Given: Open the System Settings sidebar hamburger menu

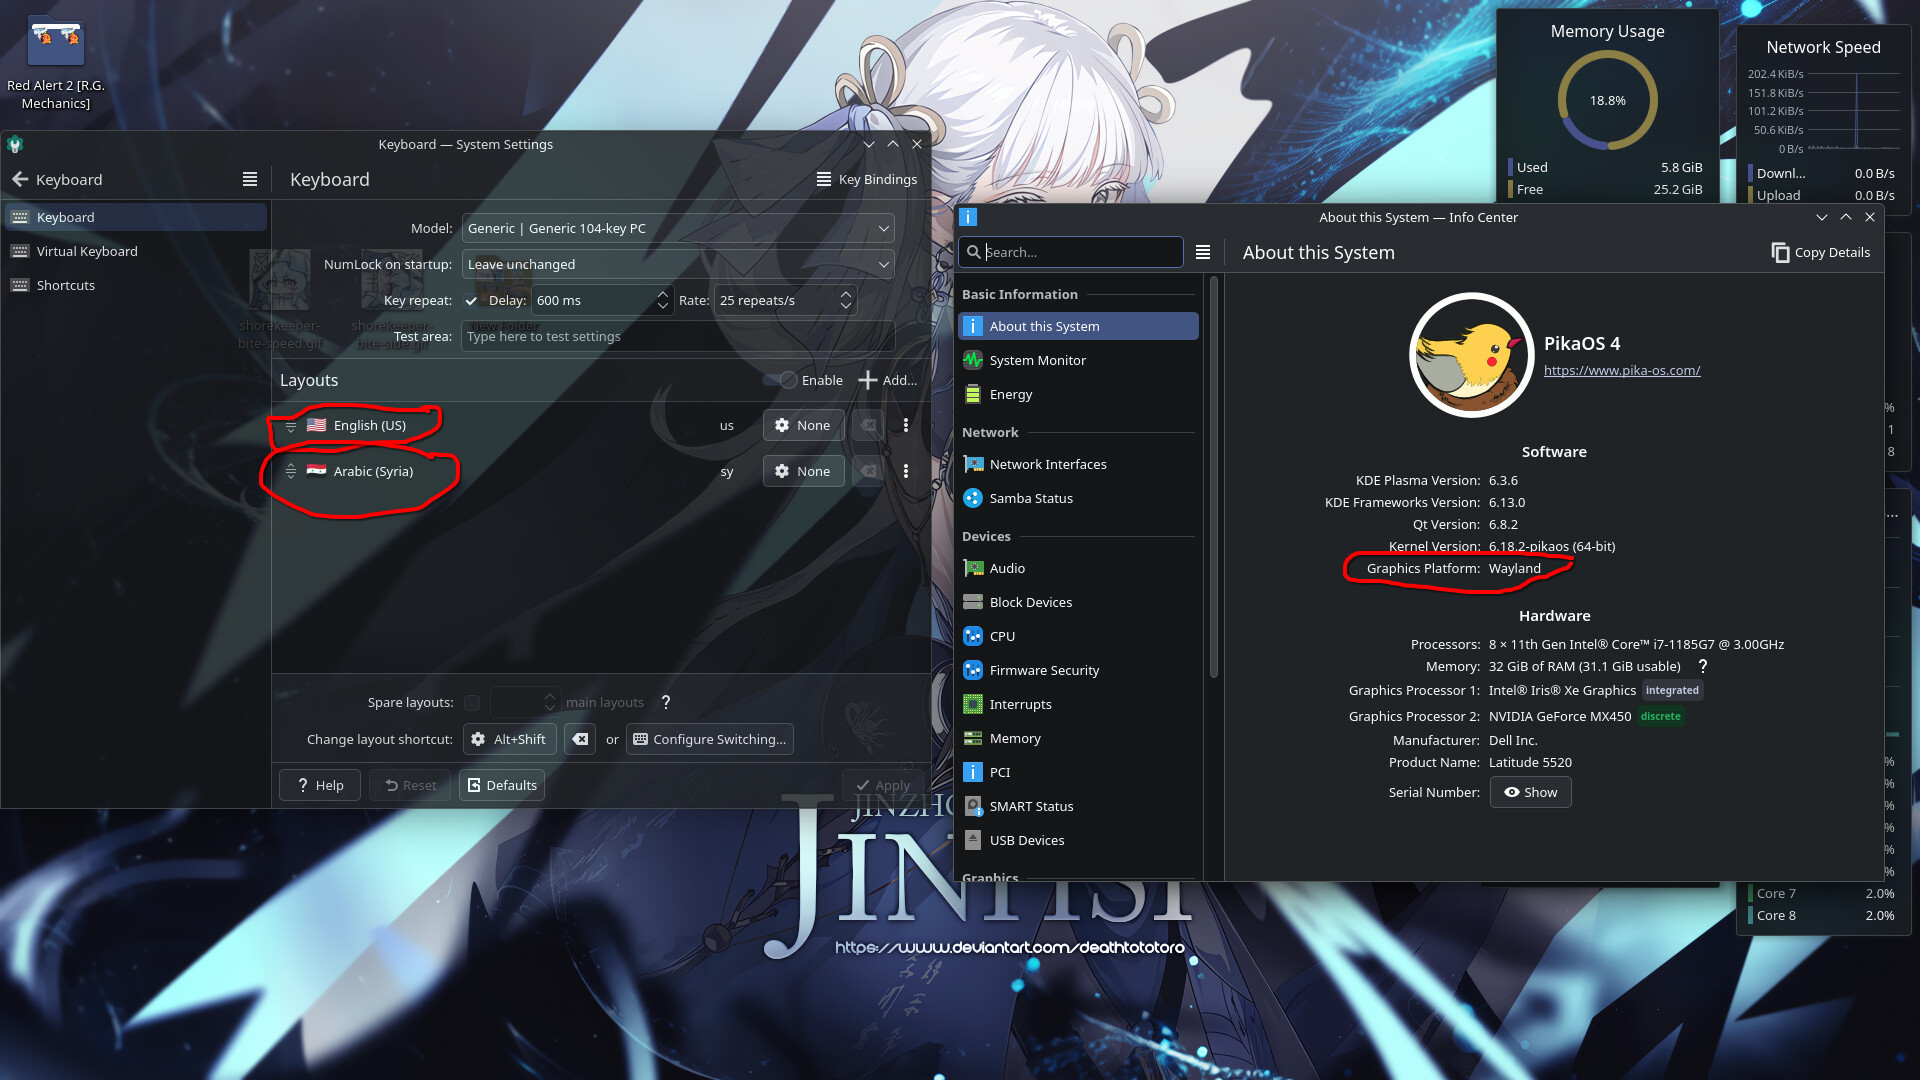Looking at the screenshot, I should click(x=250, y=179).
